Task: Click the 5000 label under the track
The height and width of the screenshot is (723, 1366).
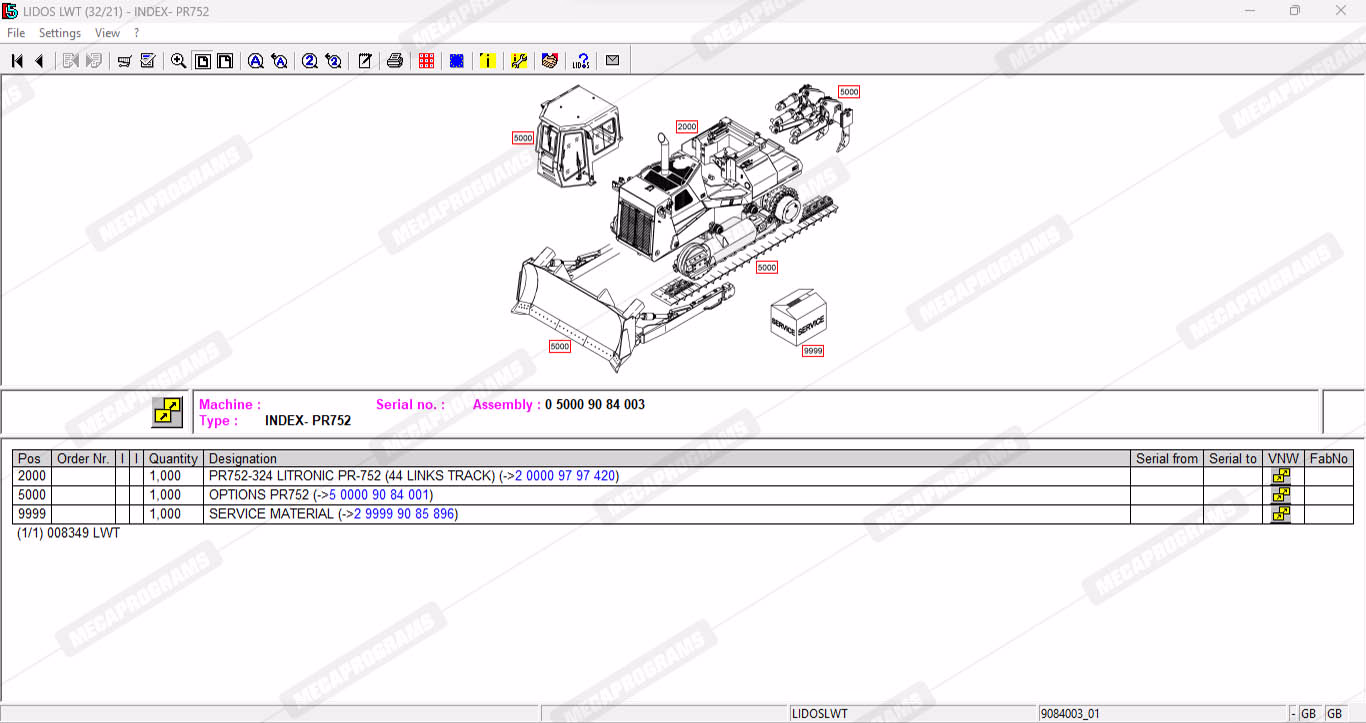Action: (767, 268)
